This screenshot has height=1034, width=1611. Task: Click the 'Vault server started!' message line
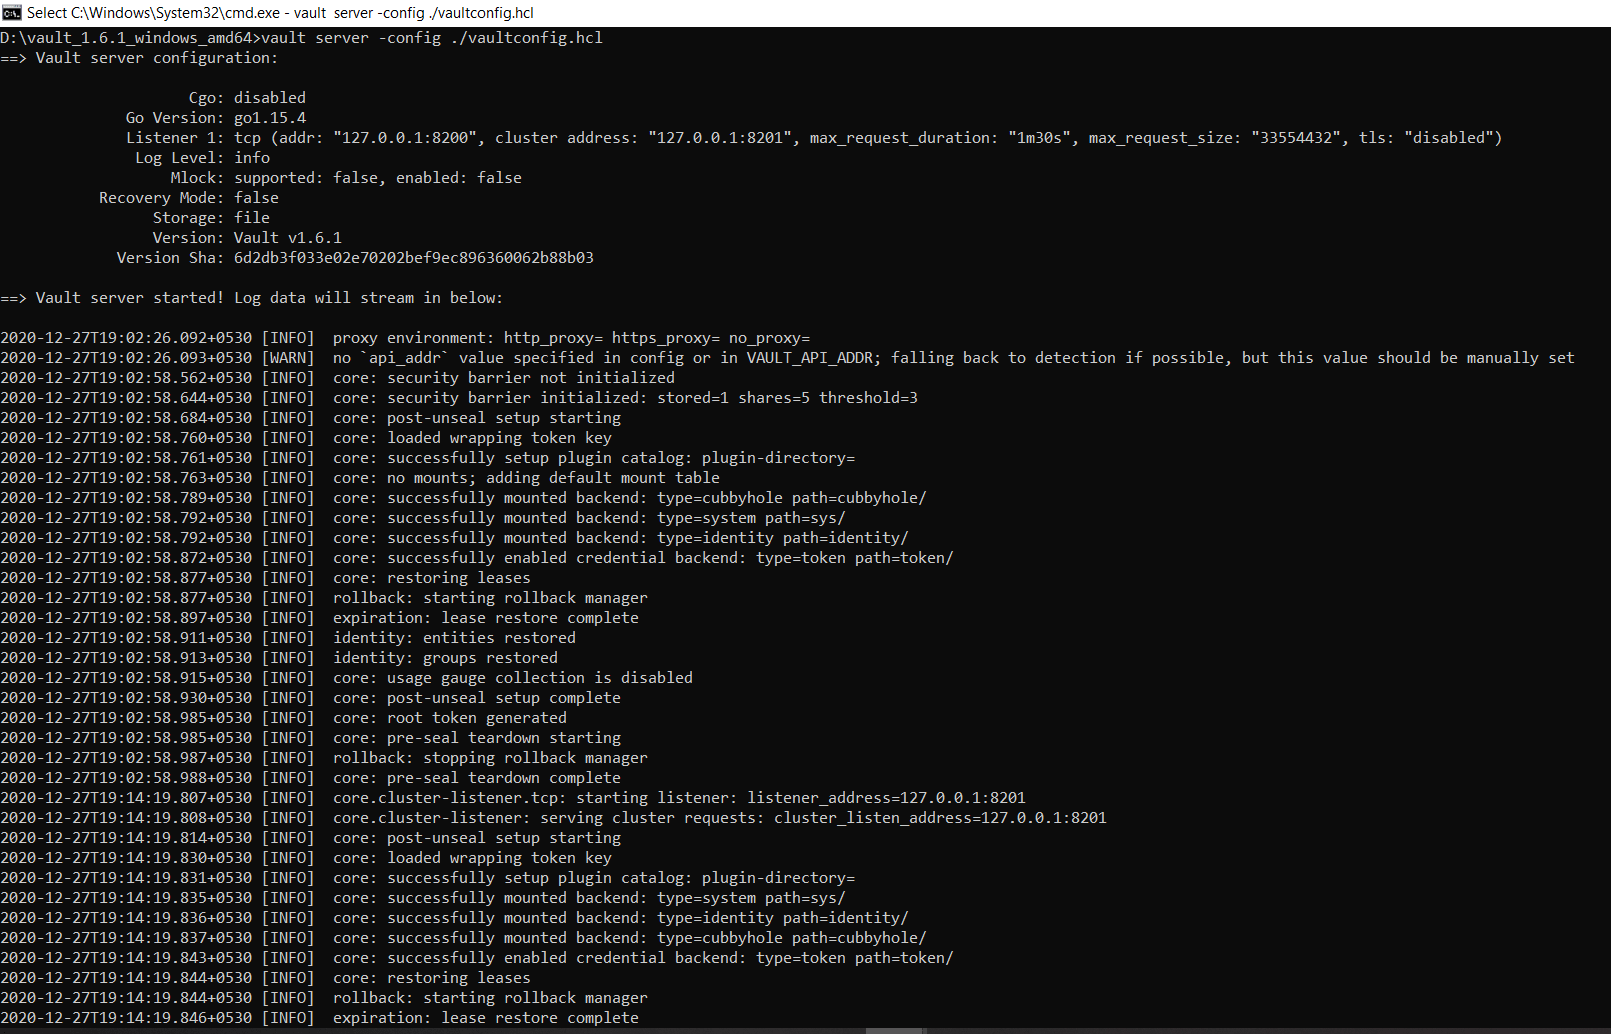(x=252, y=298)
